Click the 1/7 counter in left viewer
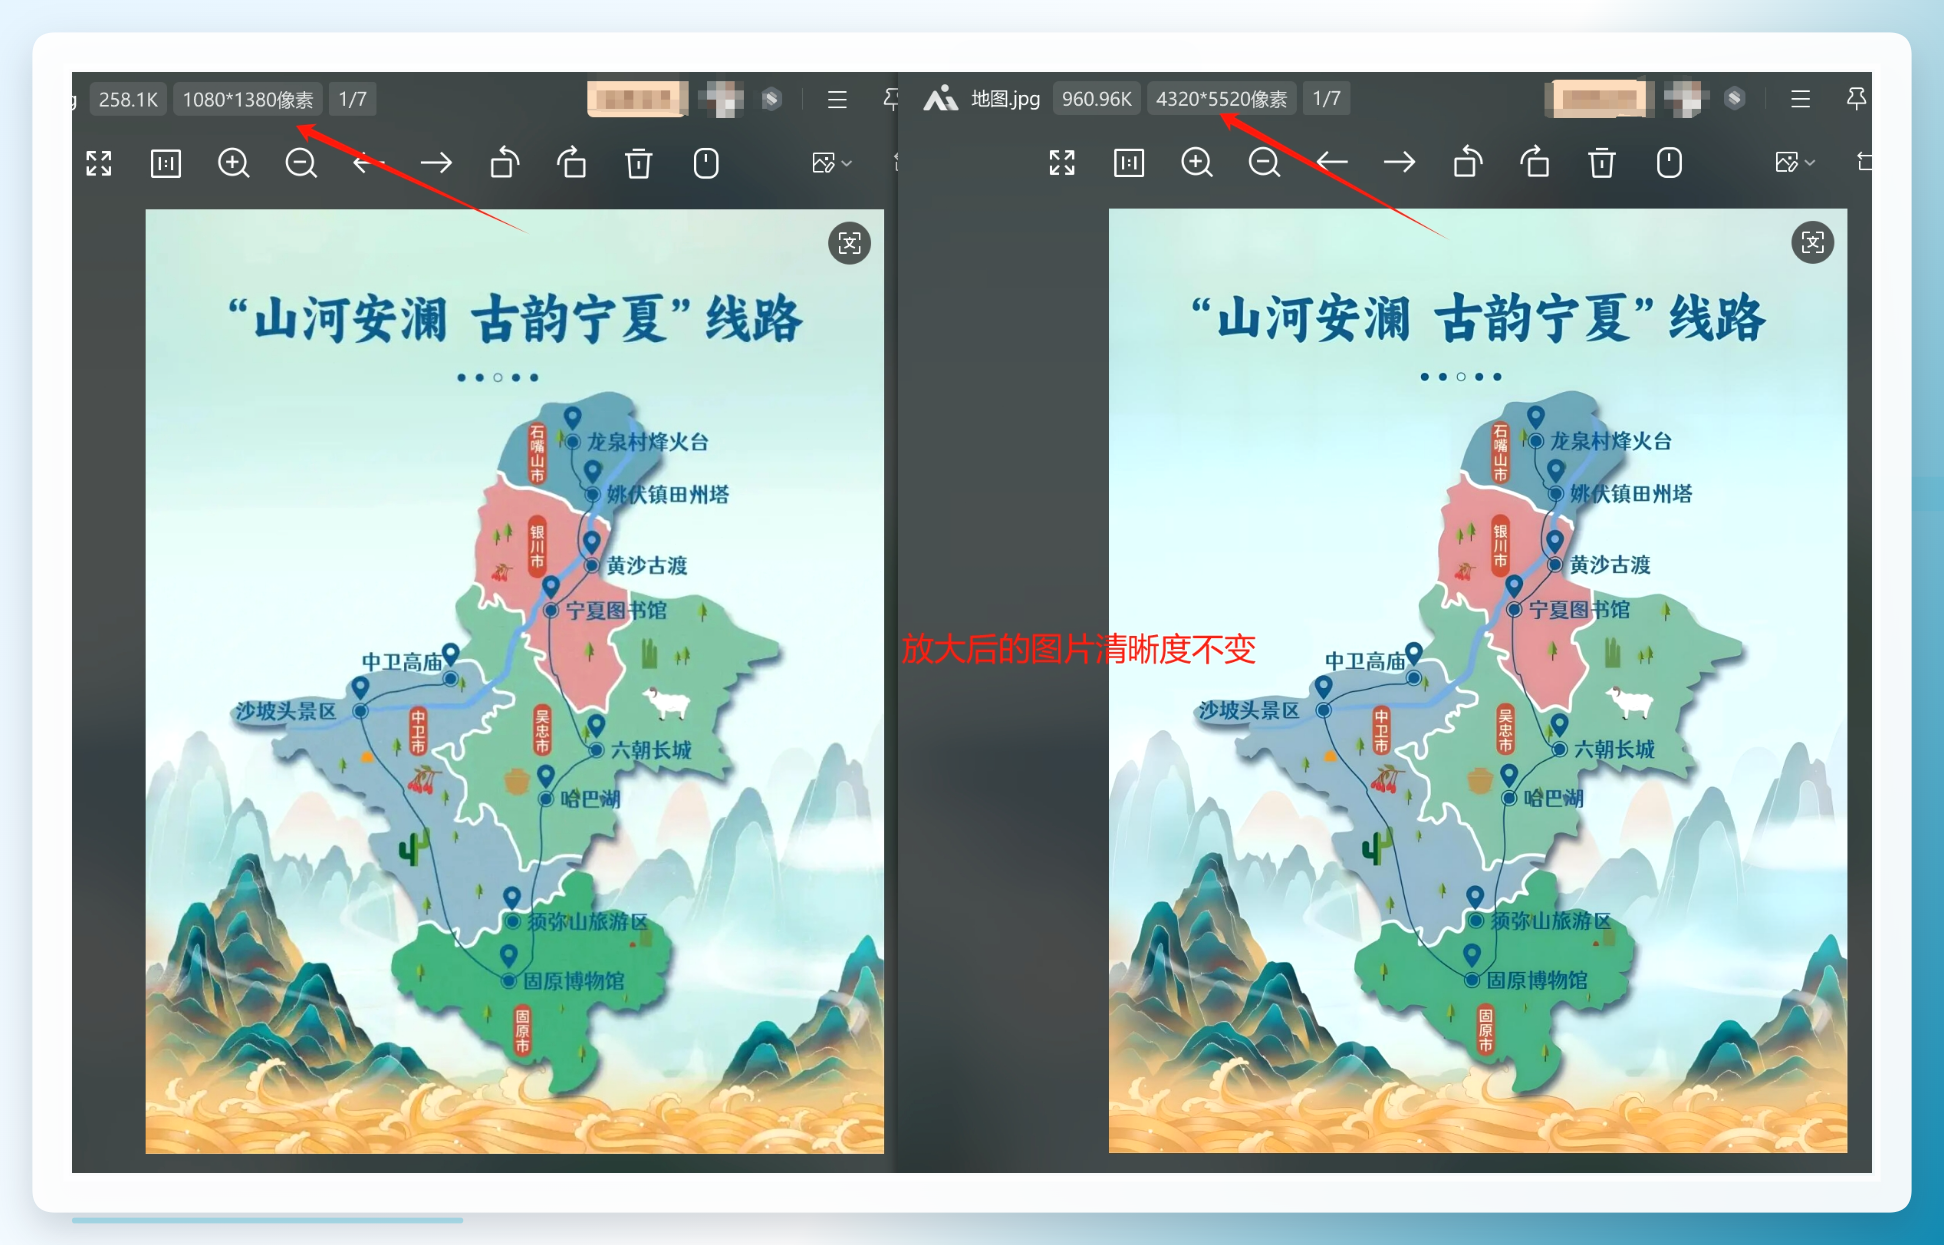1944x1245 pixels. pos(352,99)
